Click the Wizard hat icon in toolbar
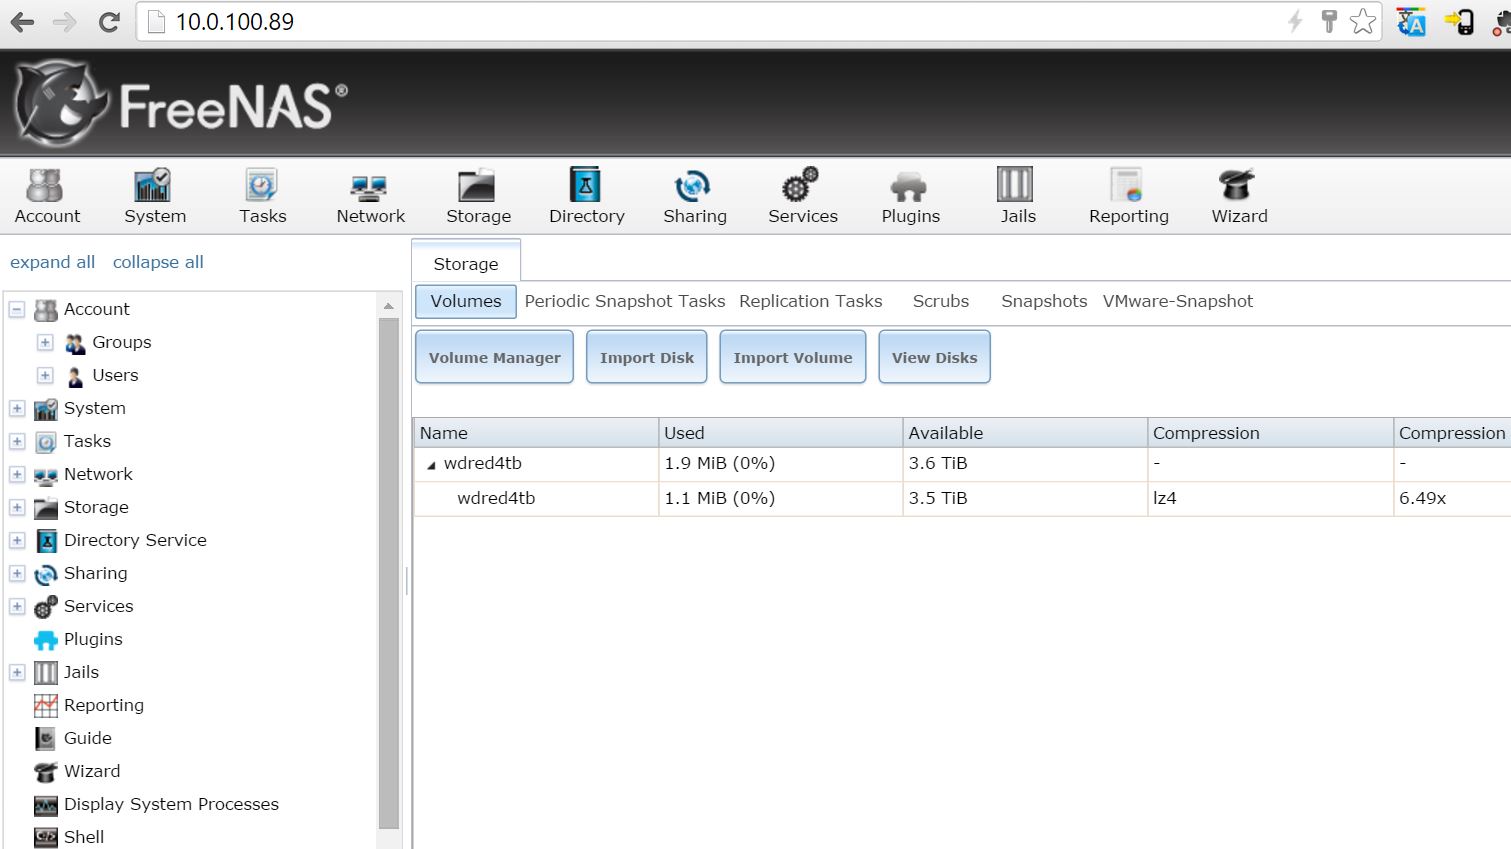The width and height of the screenshot is (1511, 849). pos(1238,186)
